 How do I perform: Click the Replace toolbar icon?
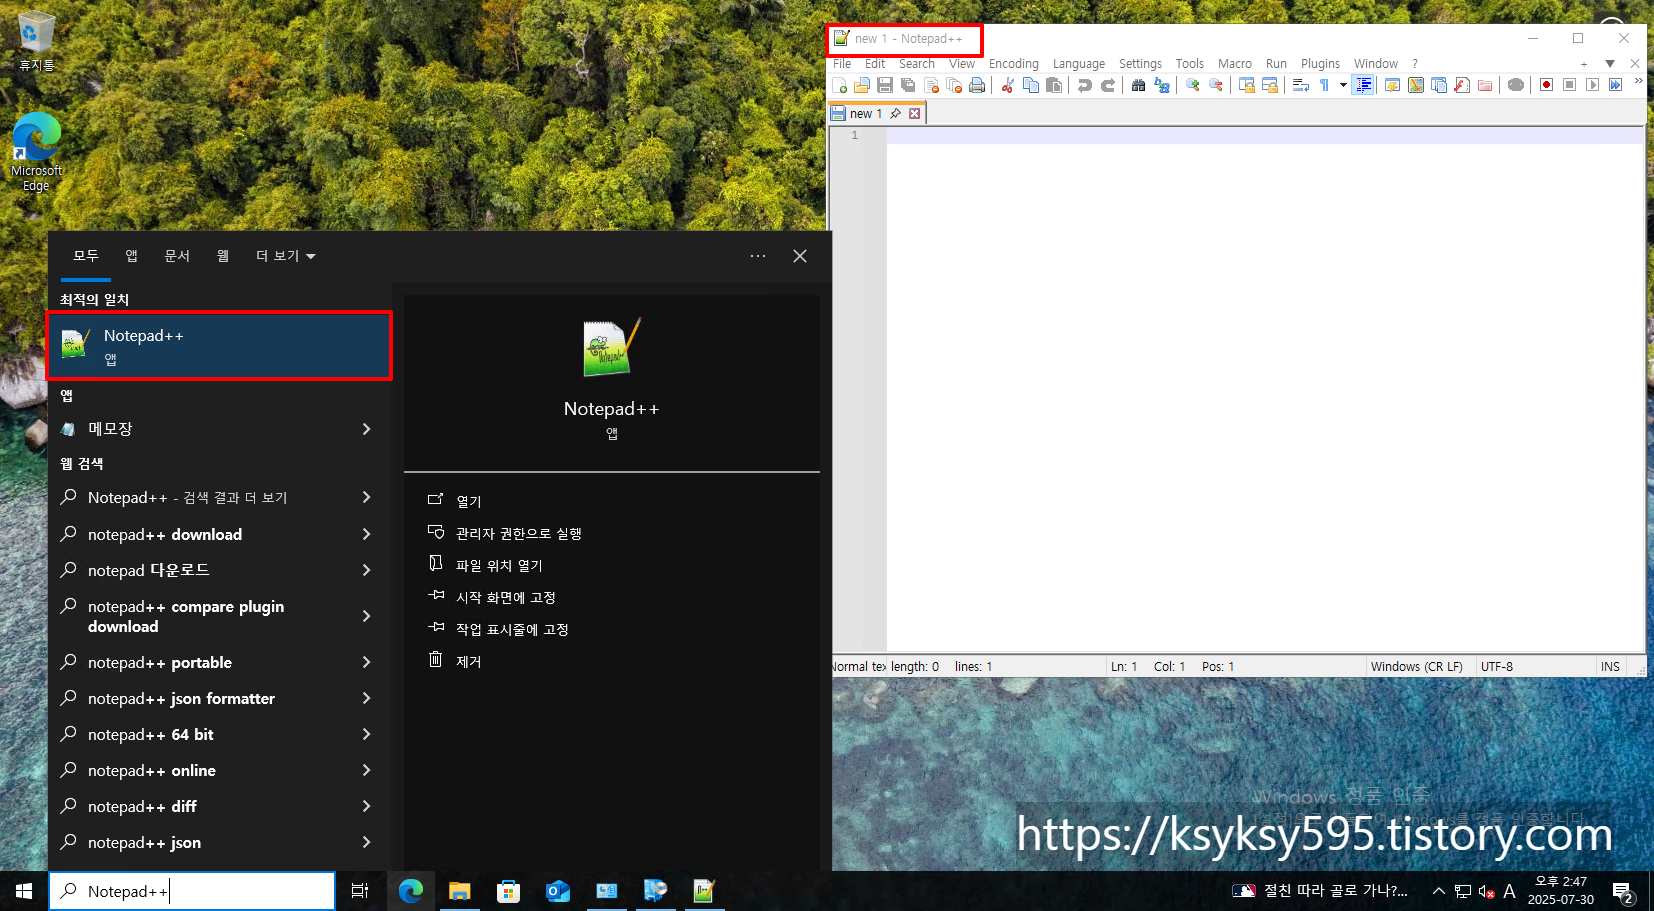(1162, 85)
